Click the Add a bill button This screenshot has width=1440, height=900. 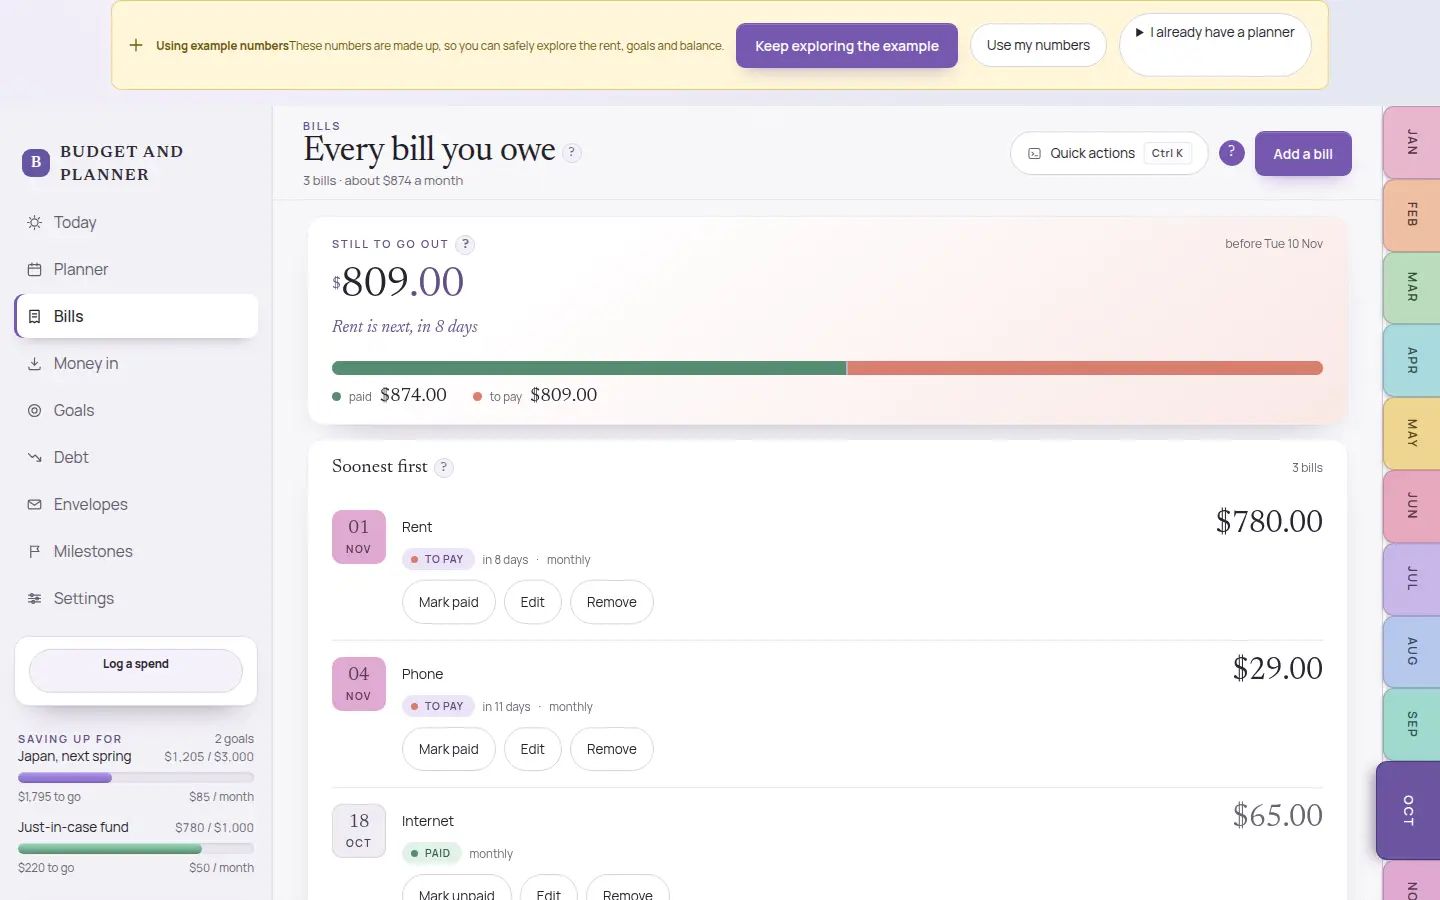pyautogui.click(x=1303, y=154)
